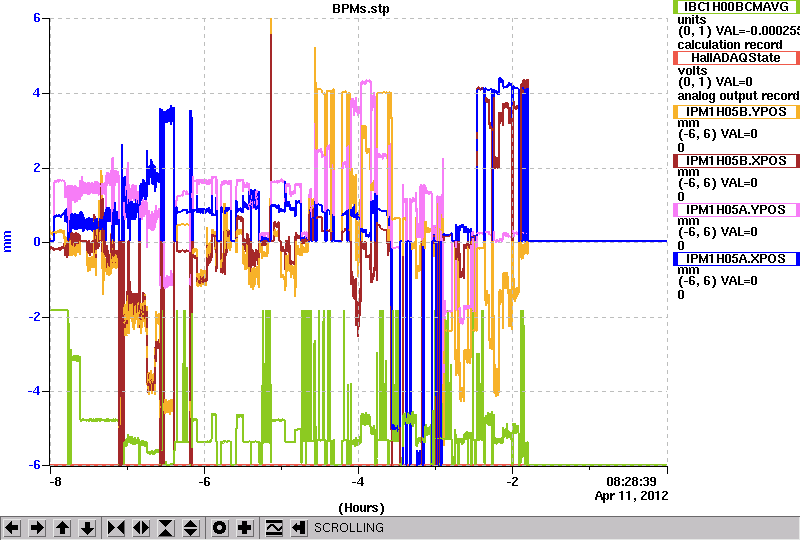Shift the plot up with up arrow
Image resolution: width=800 pixels, height=540 pixels.
(x=62, y=528)
